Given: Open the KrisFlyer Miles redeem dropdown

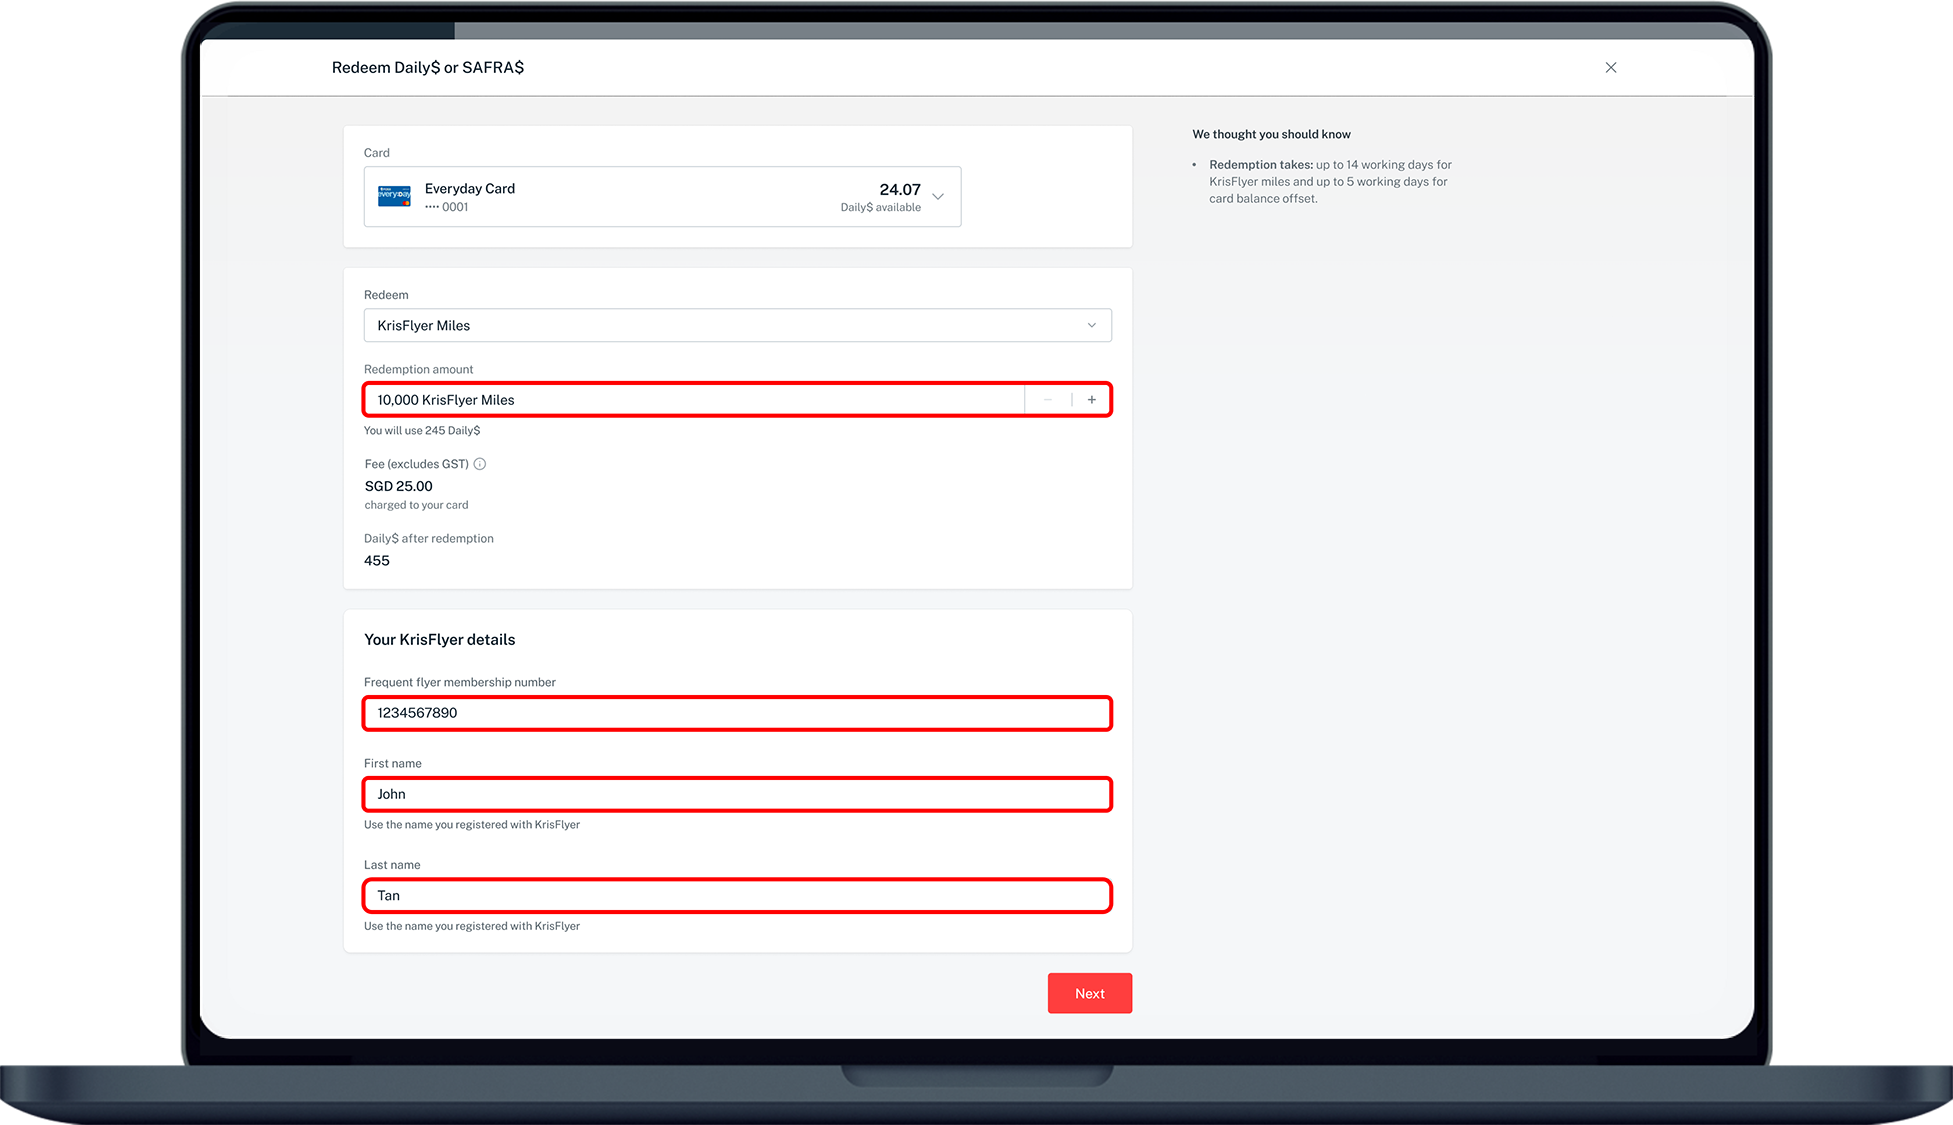Looking at the screenshot, I should [x=737, y=326].
